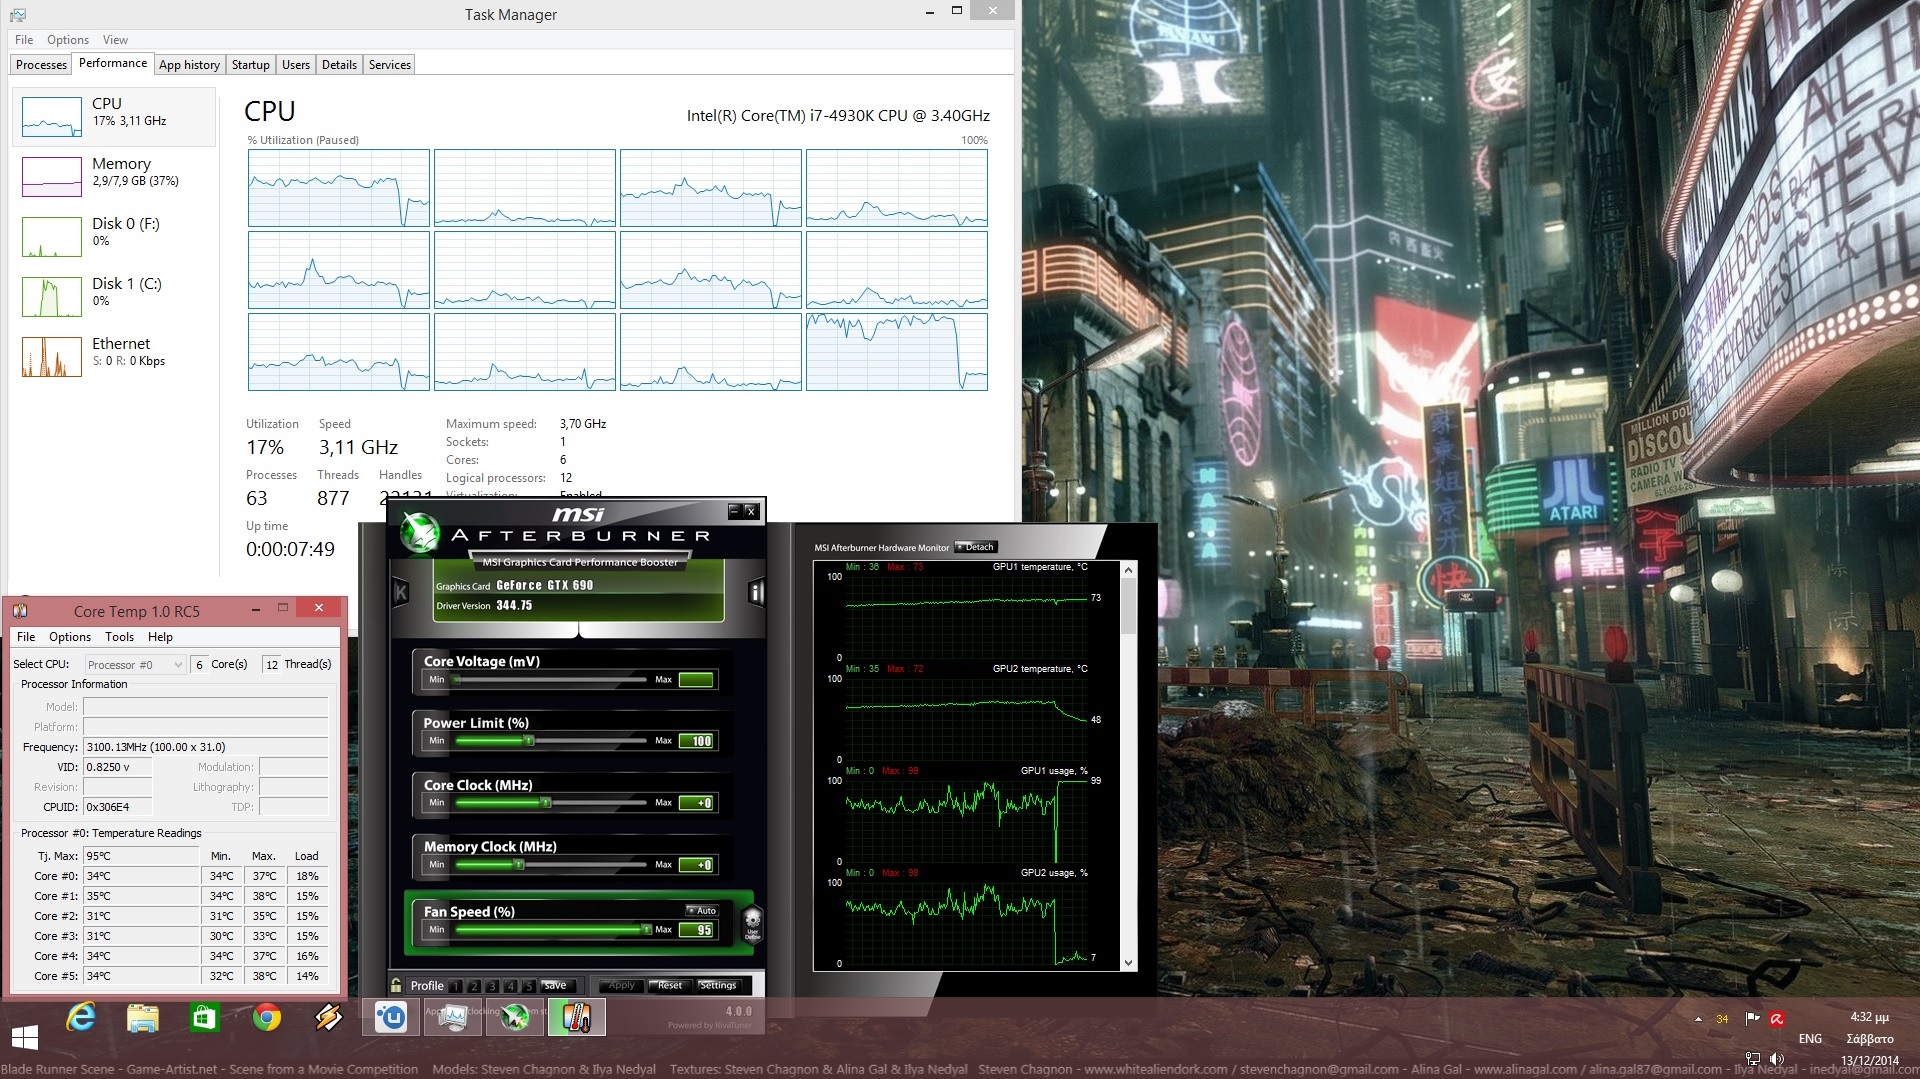Open Internet Explorer from the taskbar
This screenshot has width=1920, height=1079.
pos(80,1018)
